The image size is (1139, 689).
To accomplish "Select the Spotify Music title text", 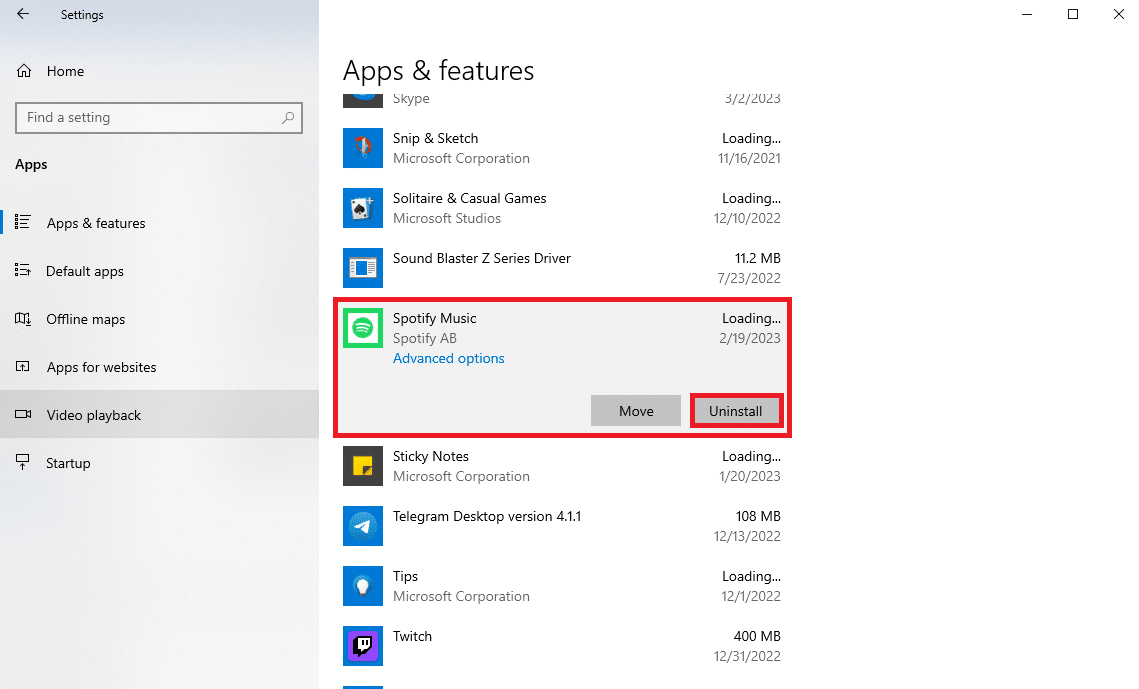I will click(x=434, y=318).
